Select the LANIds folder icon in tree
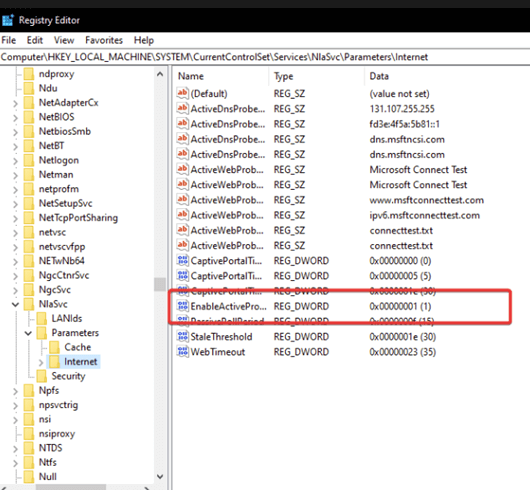Screen dimensions: 530x490 coord(41,318)
